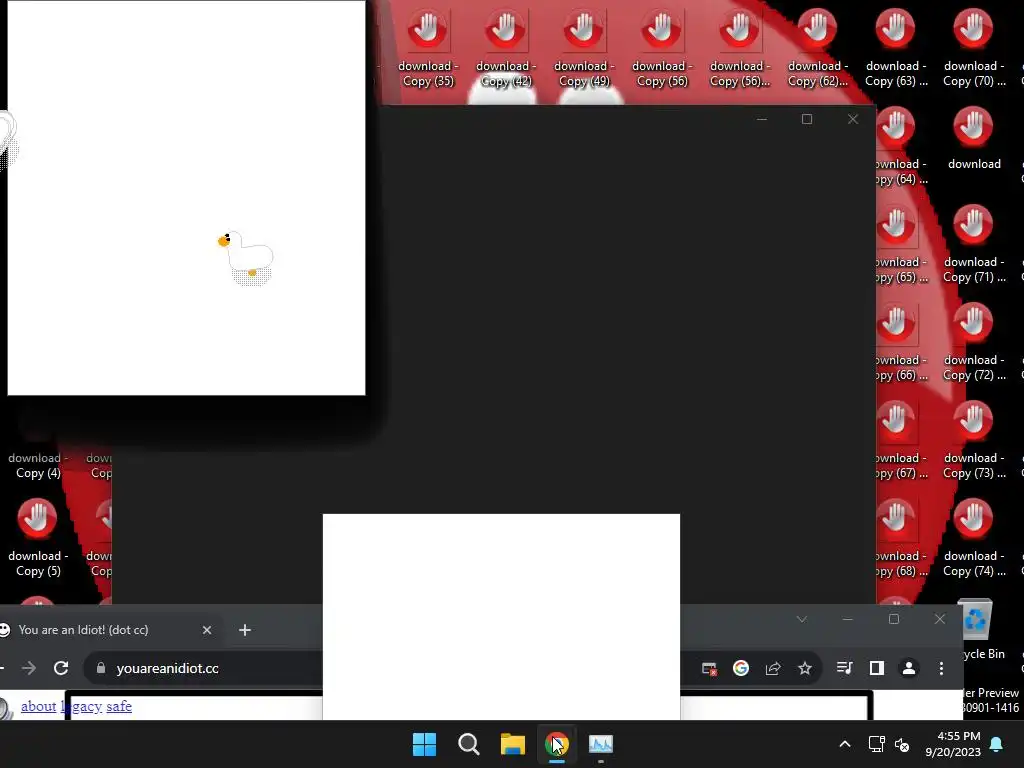This screenshot has height=768, width=1024.
Task: Close the Chrome window
Action: 940,619
